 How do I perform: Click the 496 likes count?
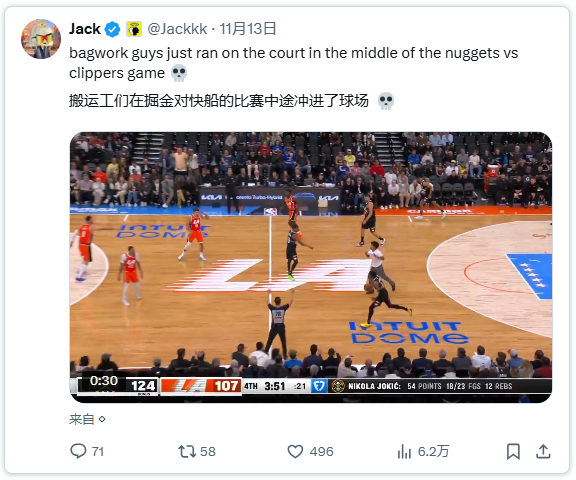tap(321, 451)
